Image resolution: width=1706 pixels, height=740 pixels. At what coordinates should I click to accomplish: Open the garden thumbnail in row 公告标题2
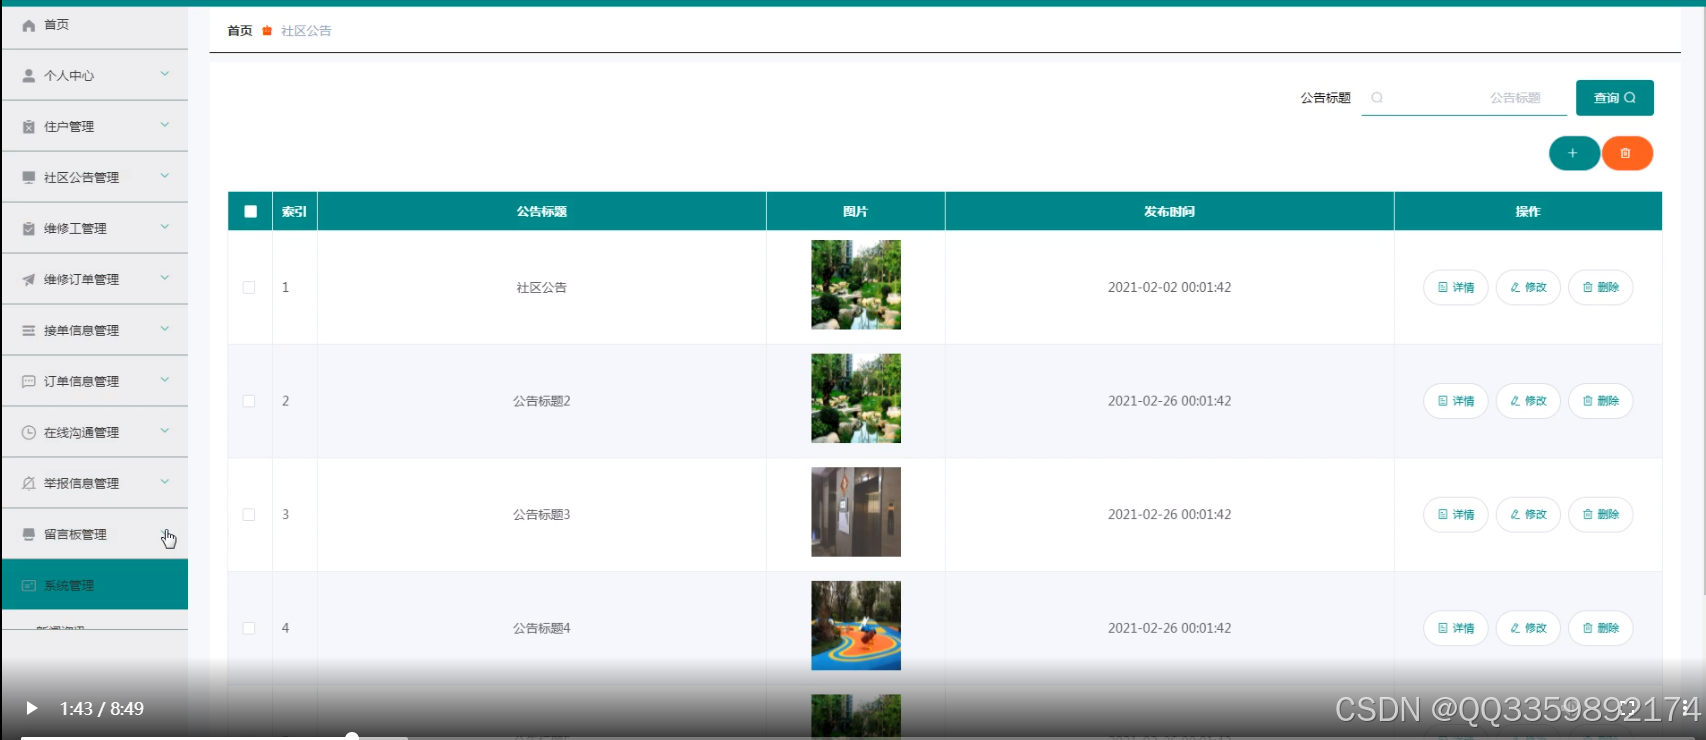[856, 398]
